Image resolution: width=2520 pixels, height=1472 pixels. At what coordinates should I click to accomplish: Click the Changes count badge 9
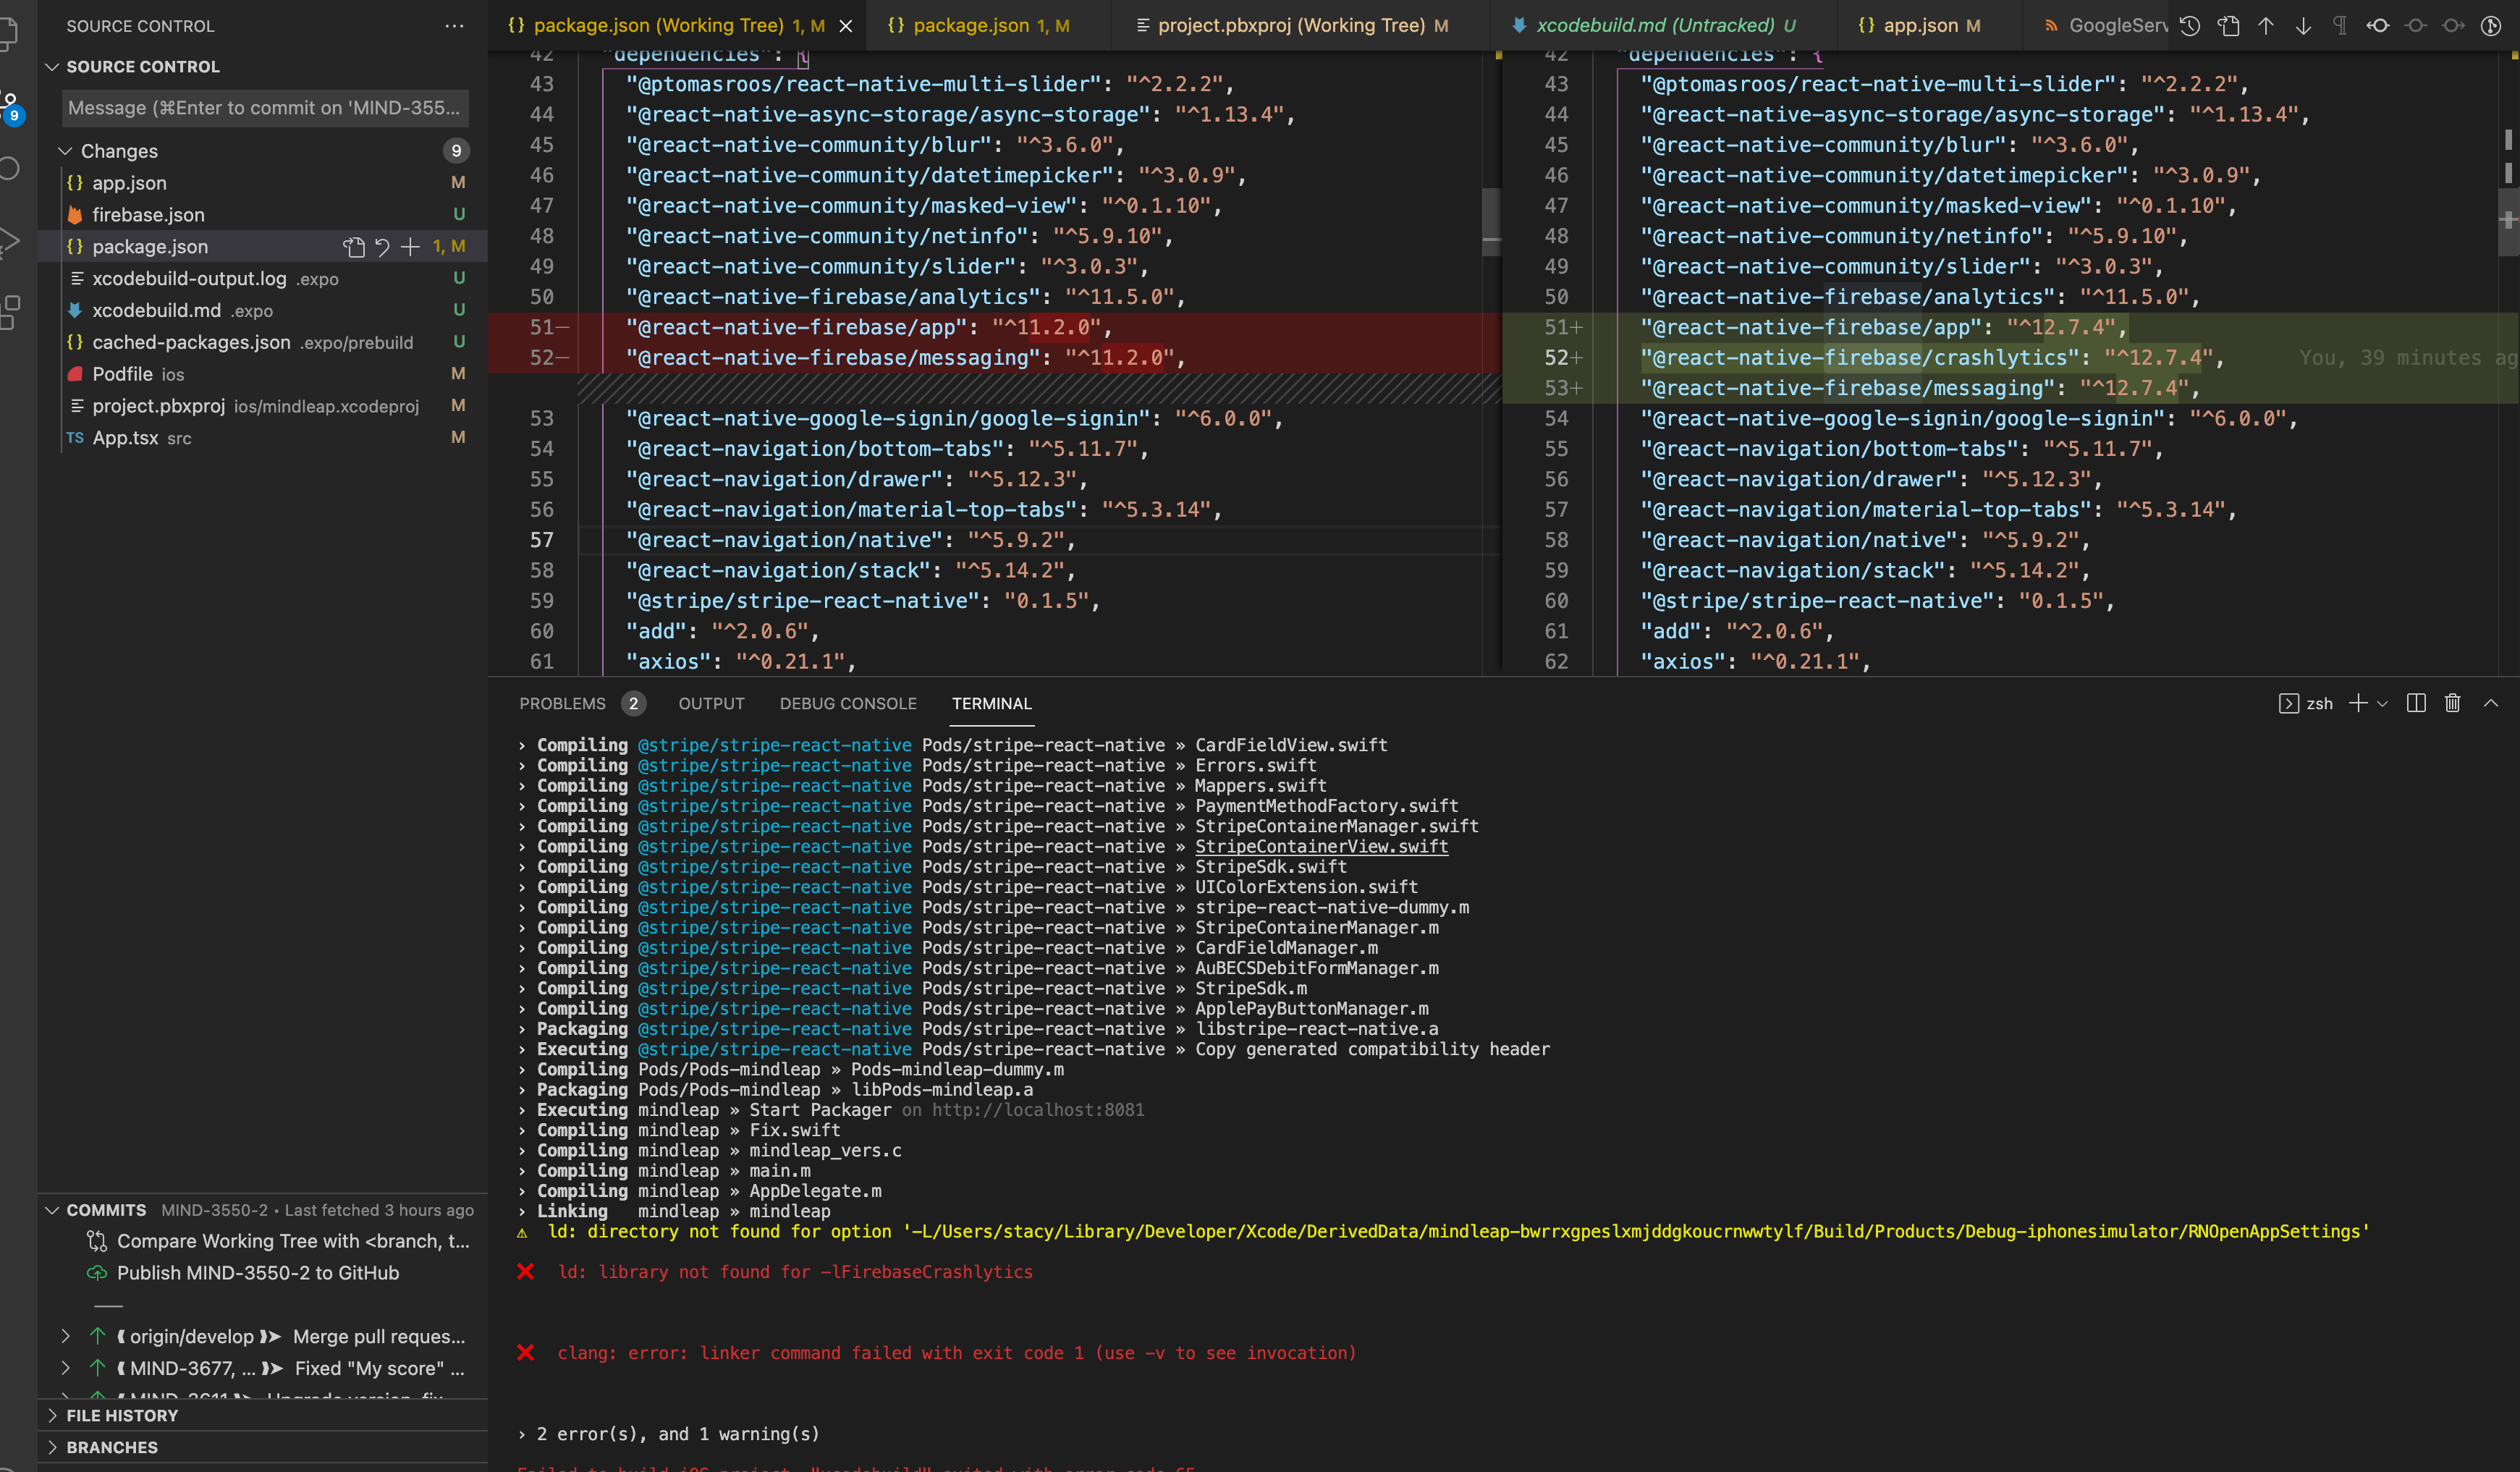pos(456,151)
